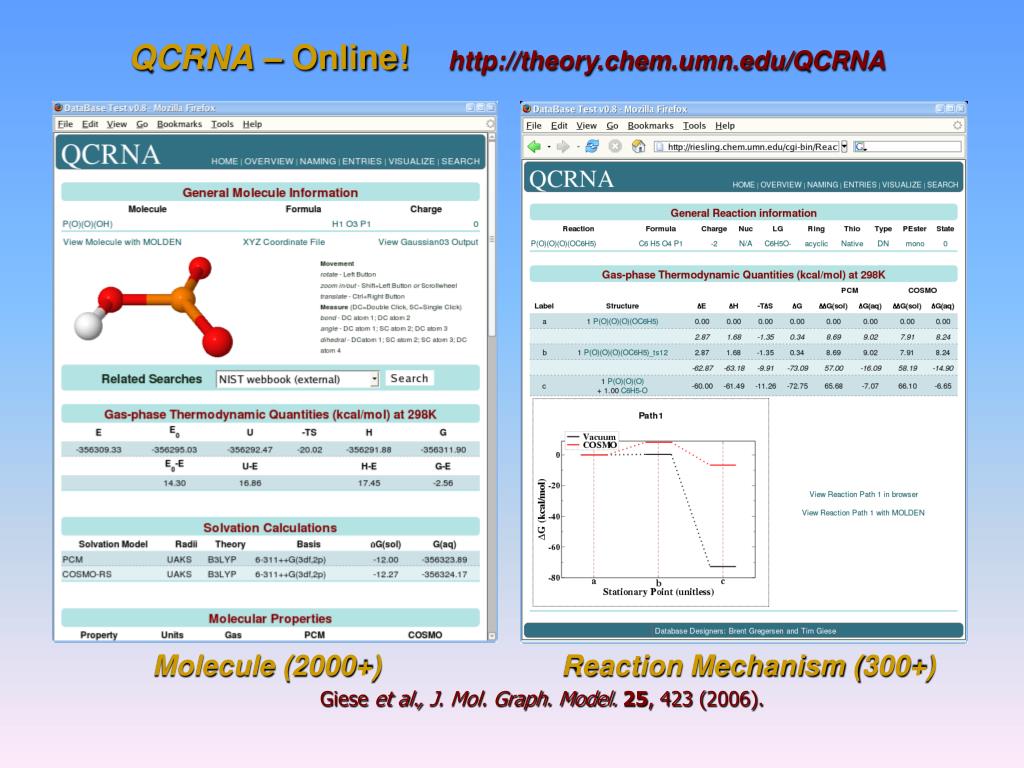The height and width of the screenshot is (768, 1024).
Task: Click HOME link in right QCRNA header
Action: [x=743, y=185]
